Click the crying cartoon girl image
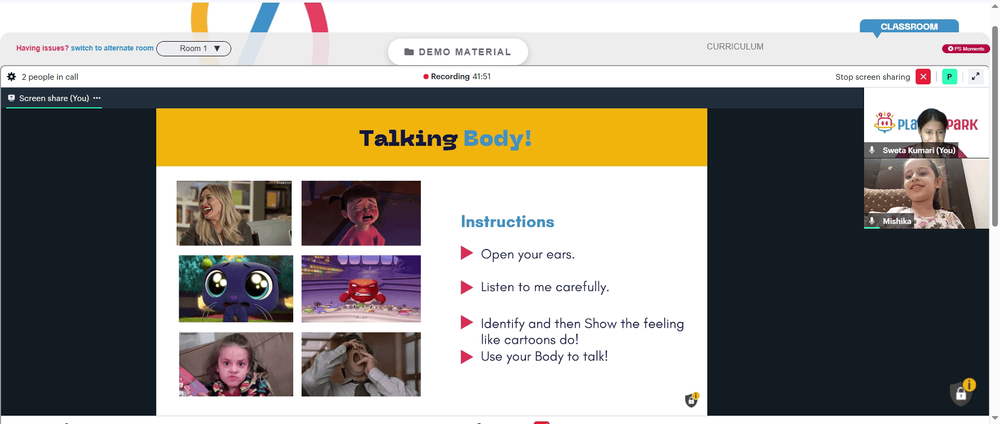Screen dimensions: 1000x424 tap(361, 213)
